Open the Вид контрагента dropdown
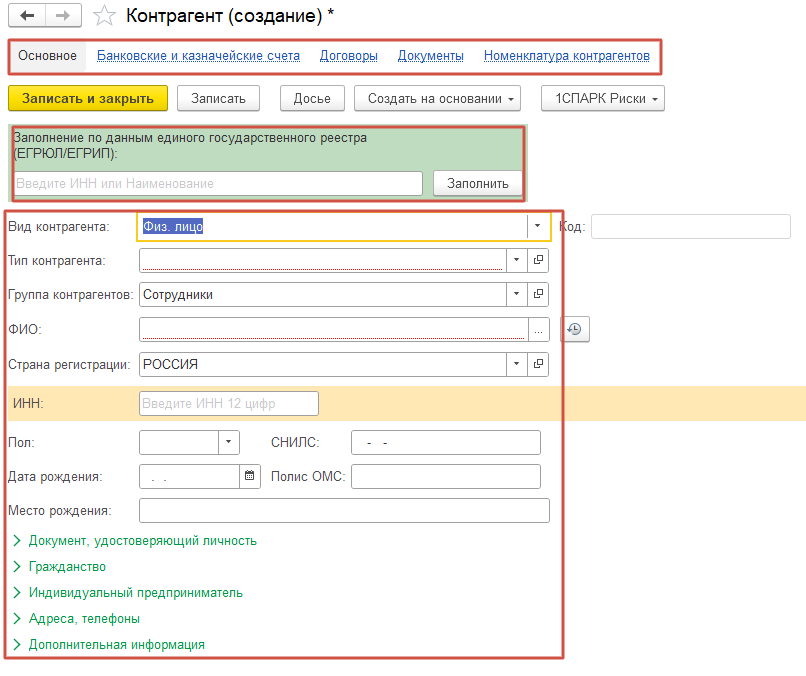The image size is (806, 676). pos(537,226)
